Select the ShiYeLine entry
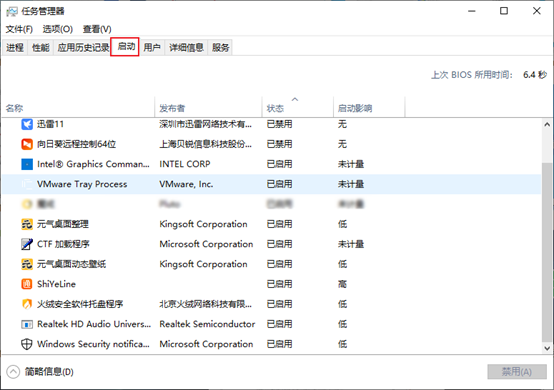 (x=56, y=284)
